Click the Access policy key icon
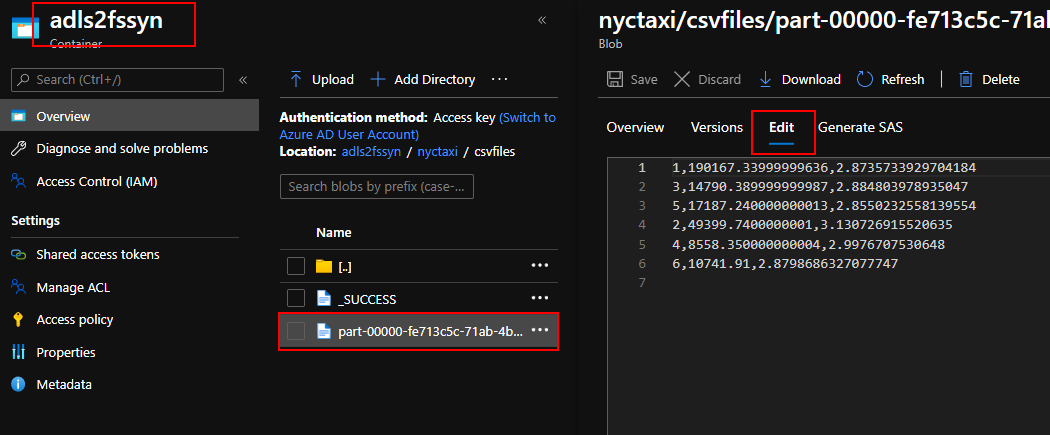Screen dimensions: 1050x435 pyautogui.click(x=19, y=319)
